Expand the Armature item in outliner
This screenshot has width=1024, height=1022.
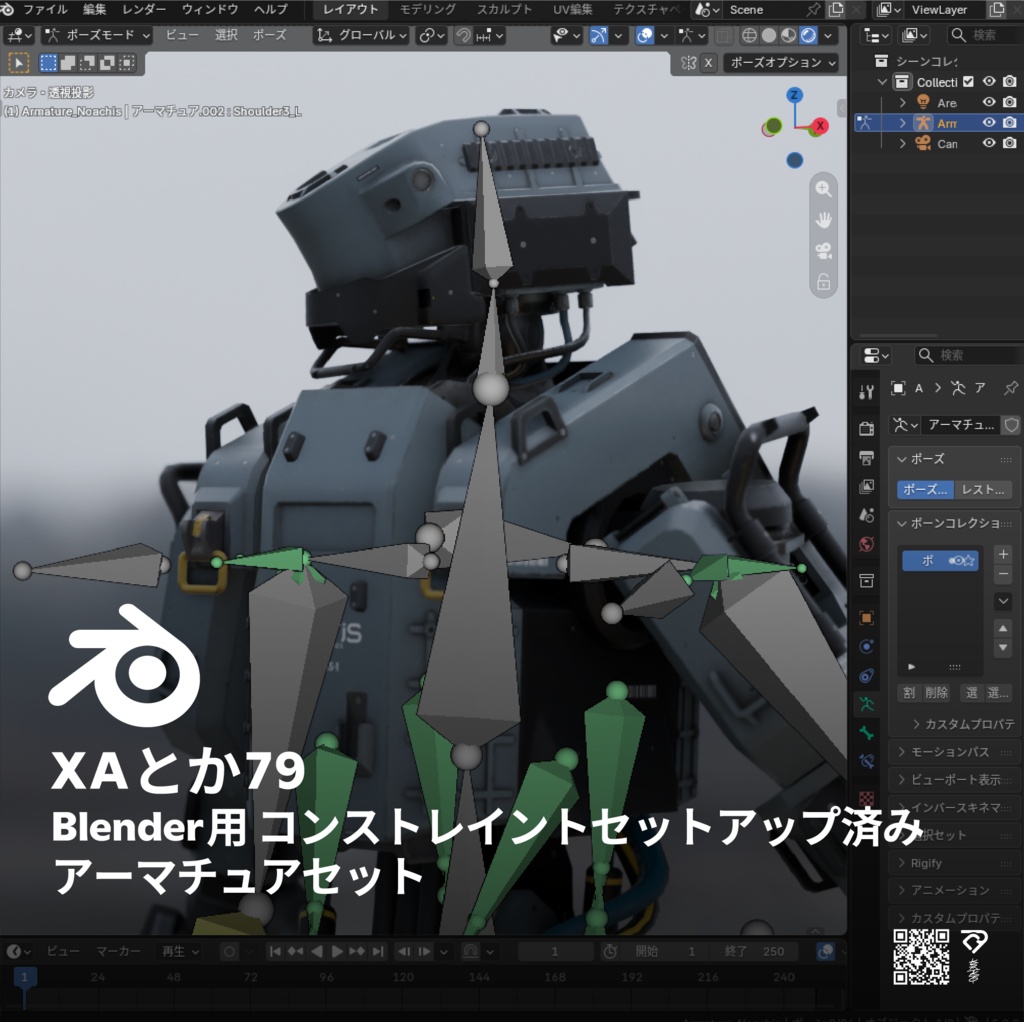[x=903, y=123]
